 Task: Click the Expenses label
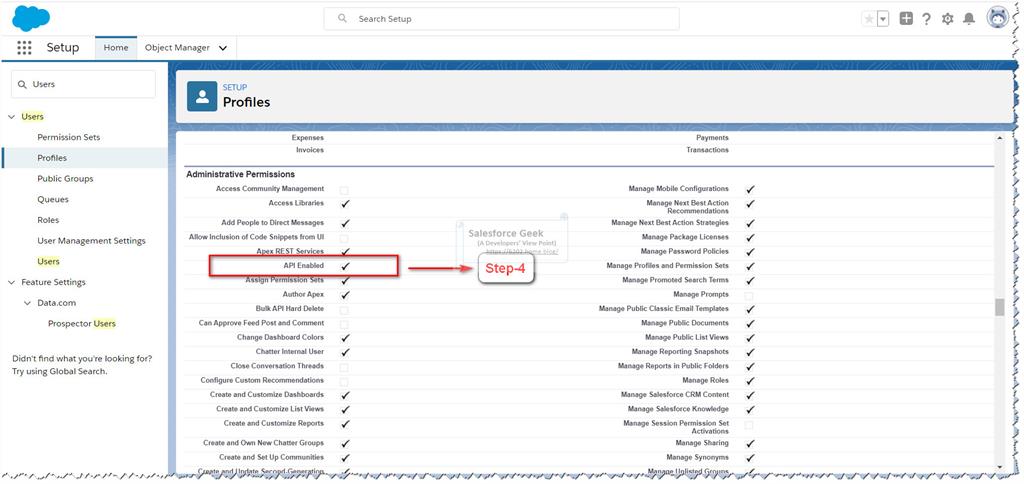click(x=308, y=138)
